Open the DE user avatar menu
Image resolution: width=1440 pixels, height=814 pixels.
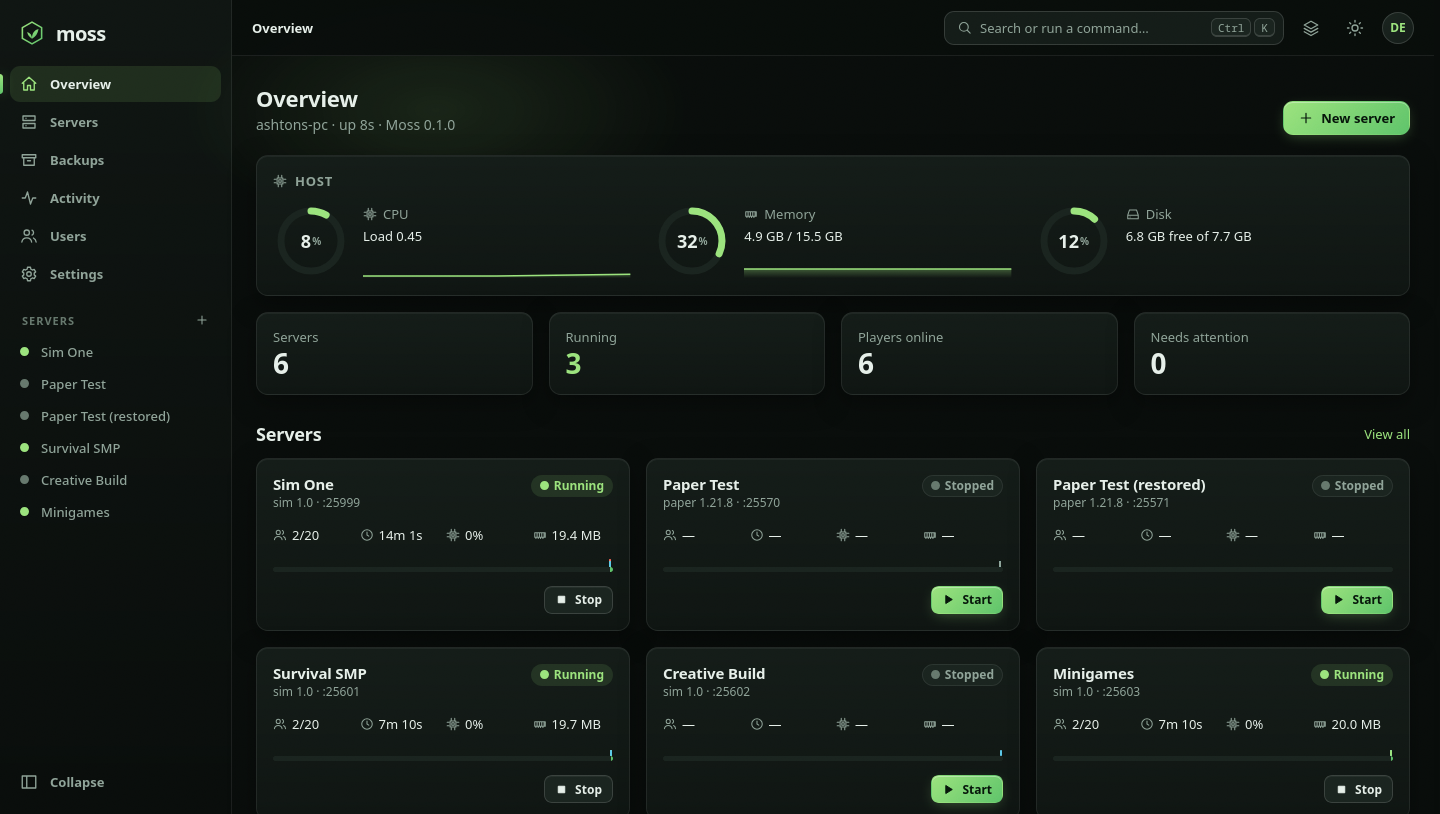click(x=1398, y=28)
